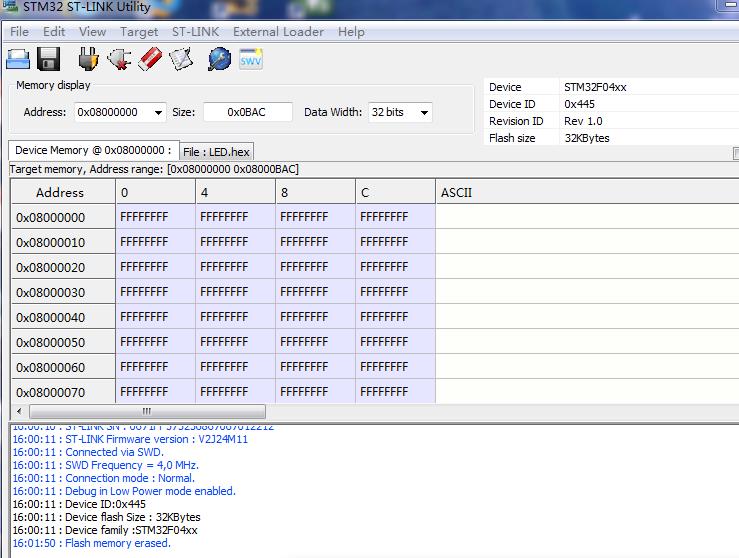Viewport: 739px width, 558px height.
Task: Click the horizontal scrollbar under memory table
Action: coord(146,411)
